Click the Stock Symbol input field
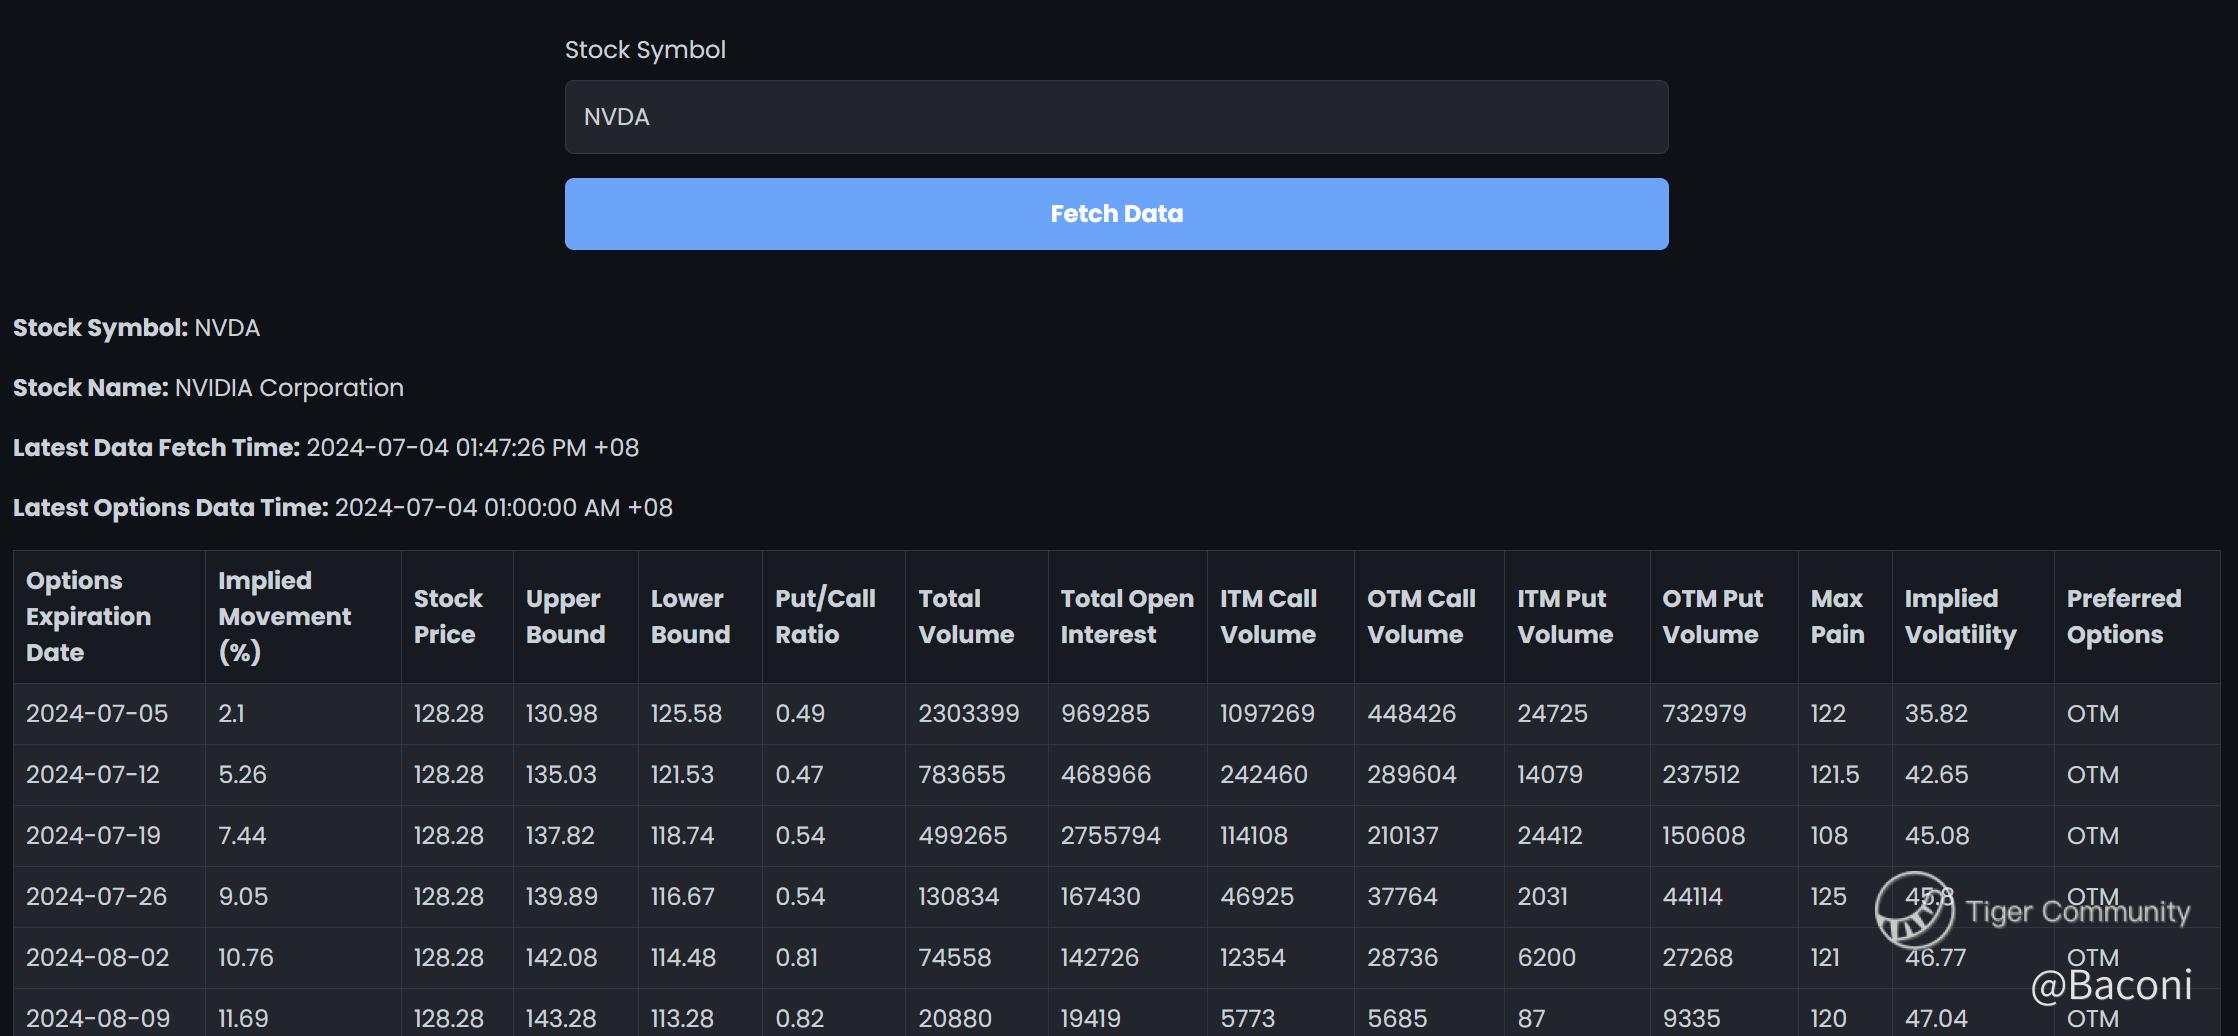2238x1036 pixels. (1116, 117)
